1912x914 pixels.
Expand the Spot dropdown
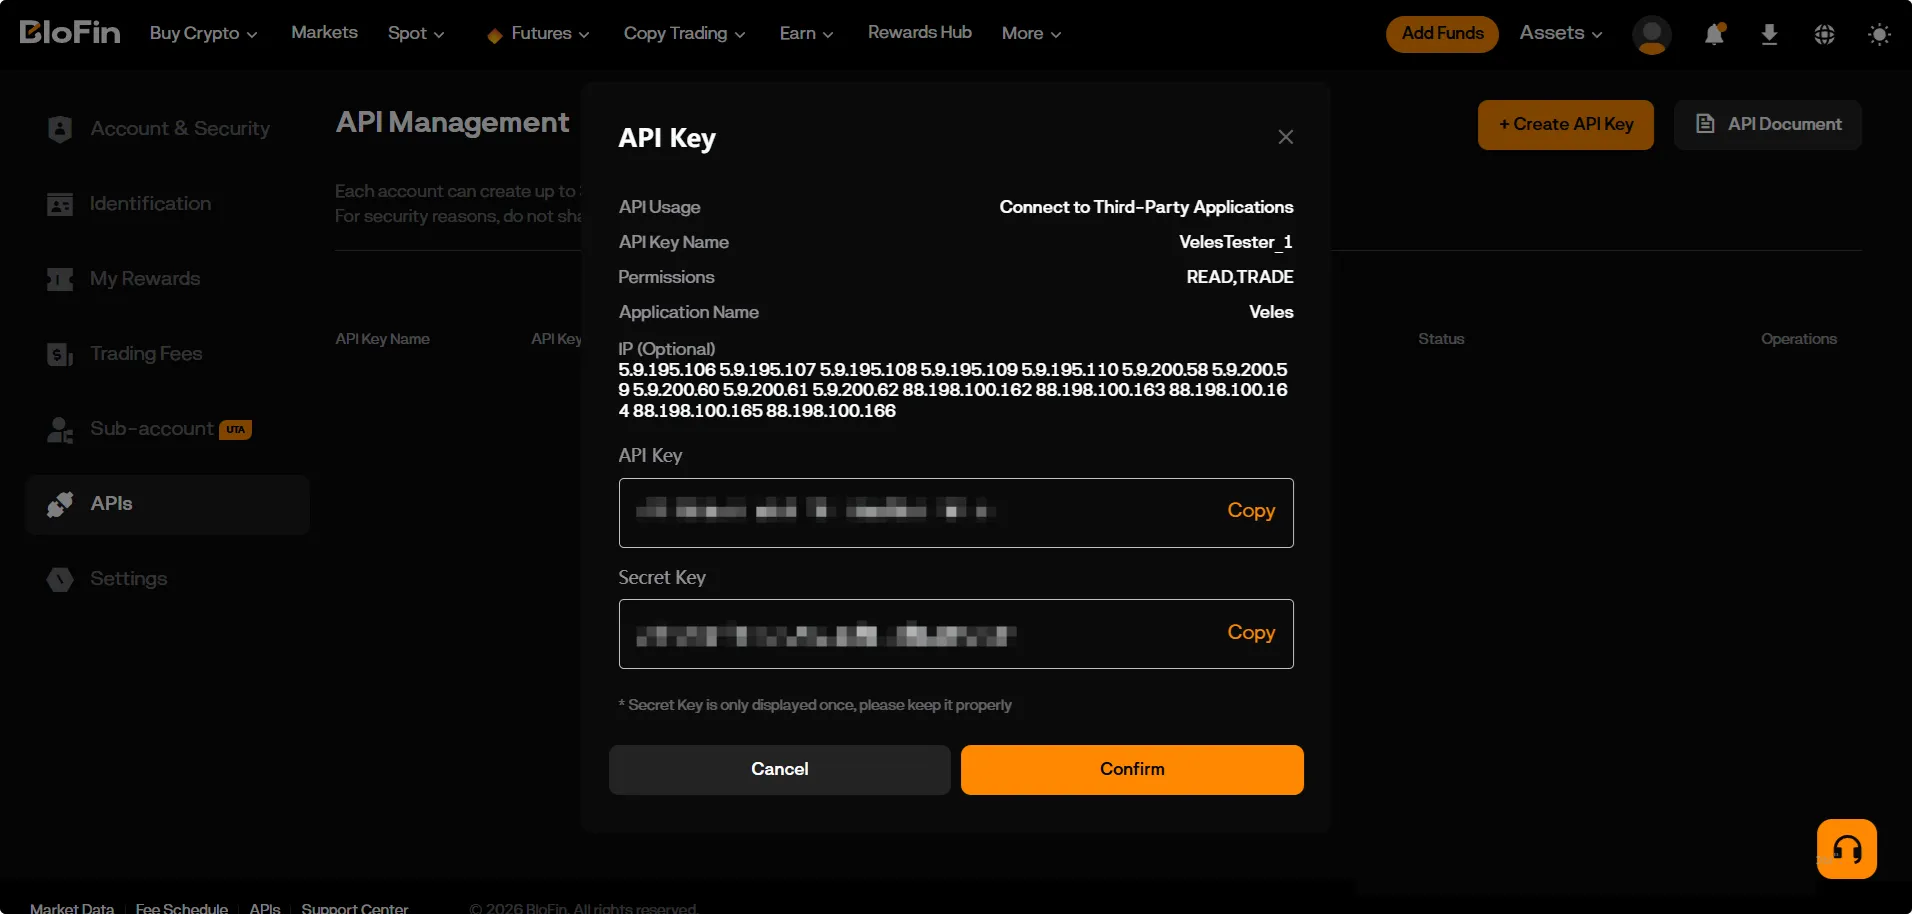(x=416, y=33)
